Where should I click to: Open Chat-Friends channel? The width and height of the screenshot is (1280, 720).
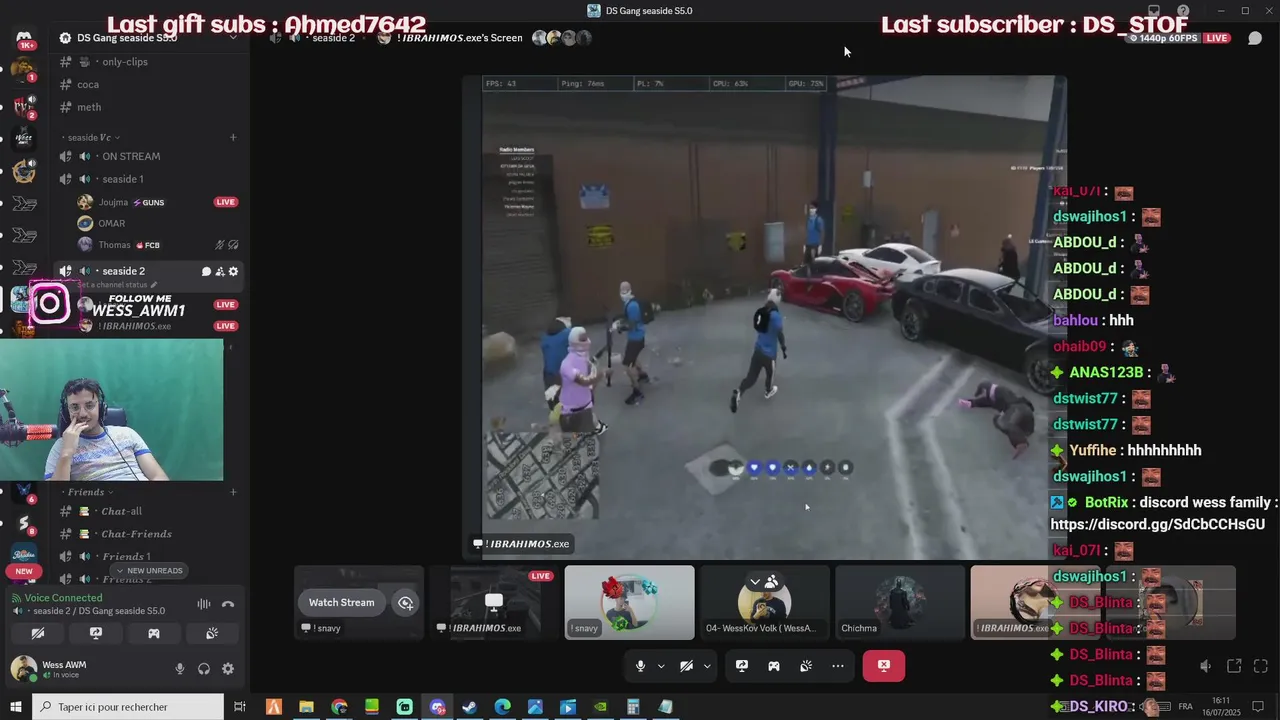click(x=150, y=534)
